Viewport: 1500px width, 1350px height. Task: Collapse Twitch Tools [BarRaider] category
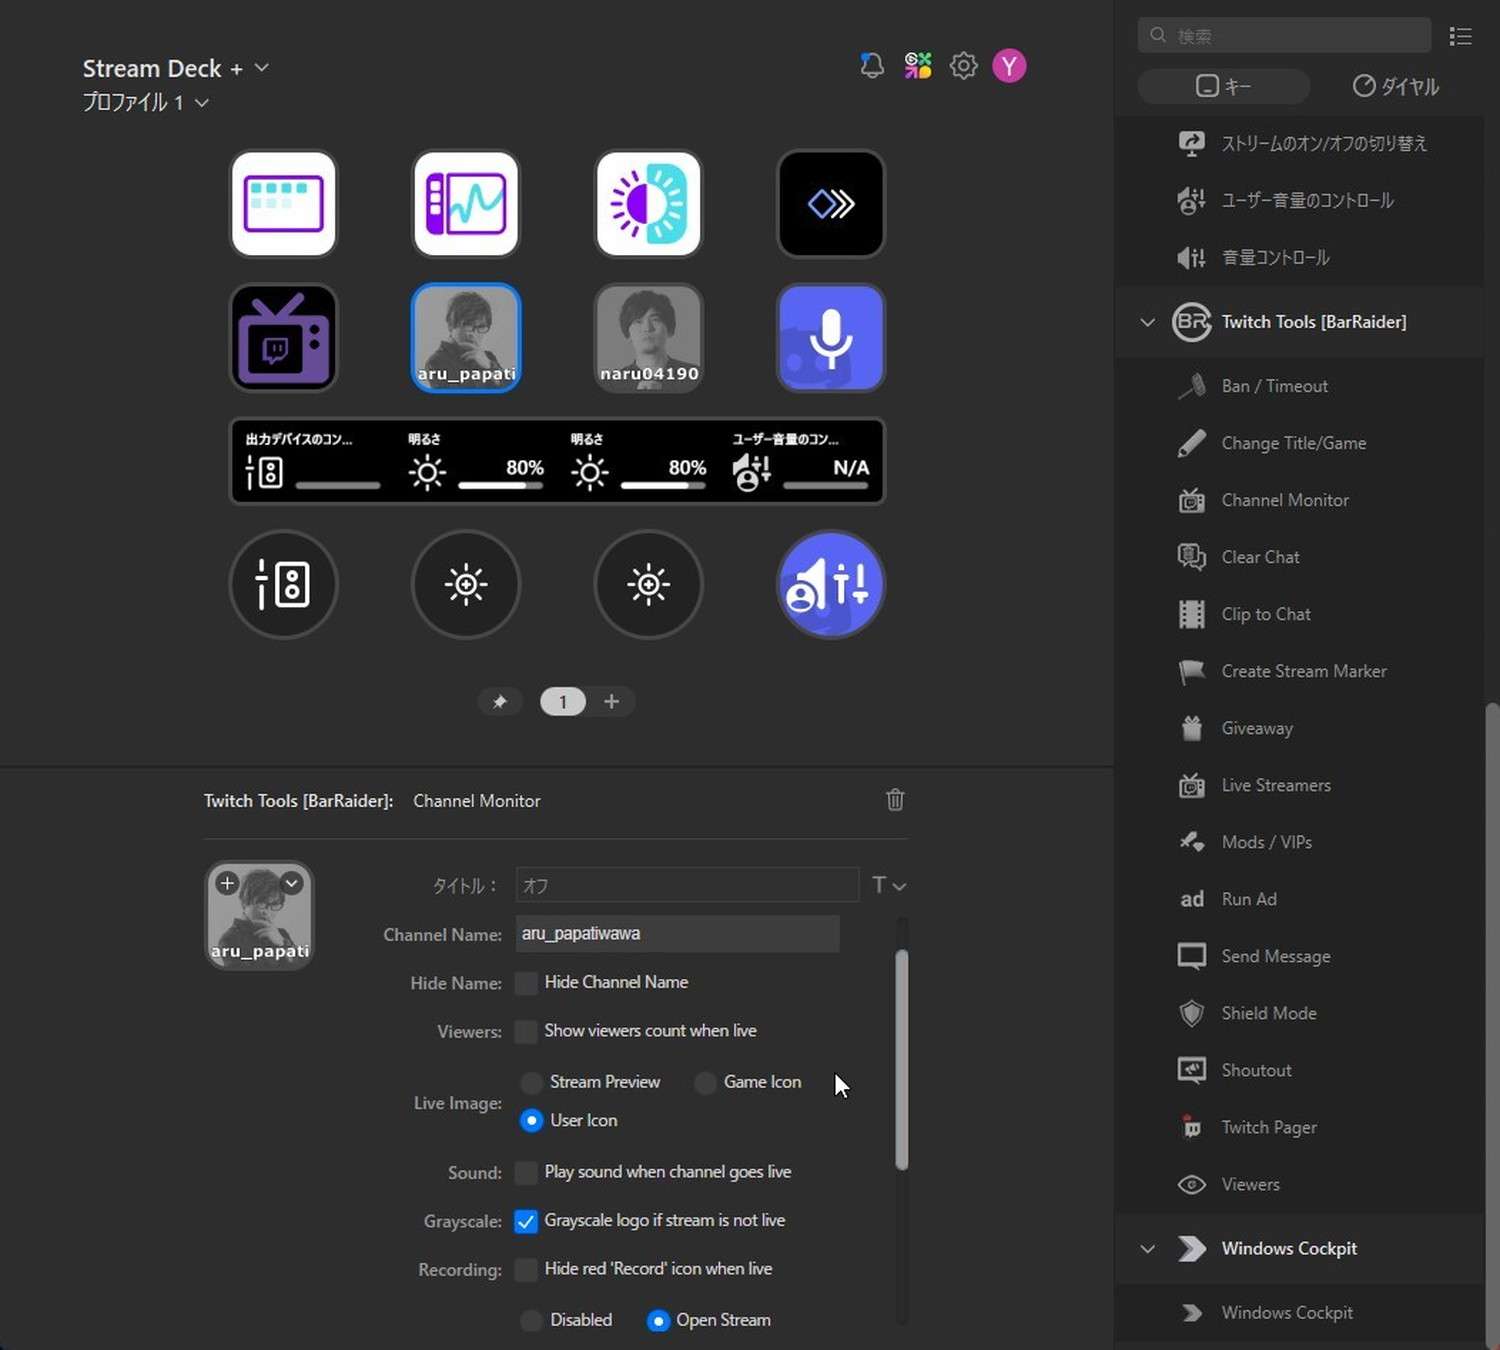coord(1148,322)
